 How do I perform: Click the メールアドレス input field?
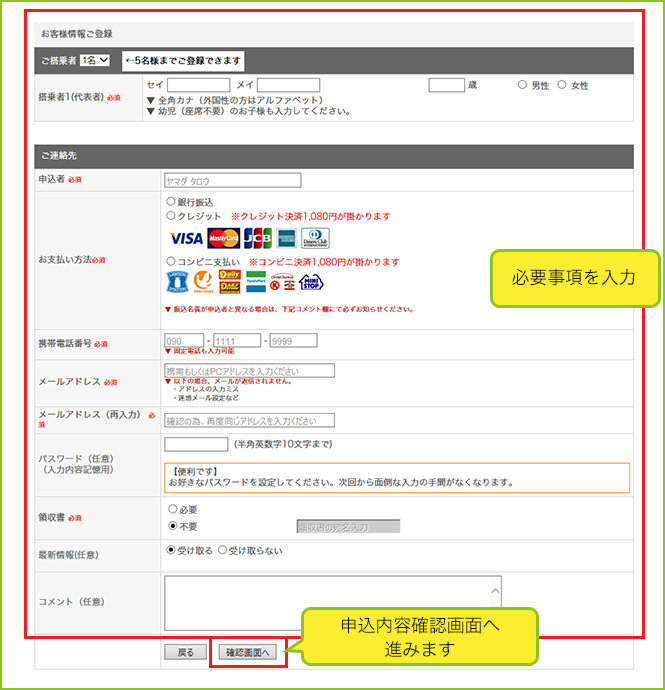pos(250,371)
